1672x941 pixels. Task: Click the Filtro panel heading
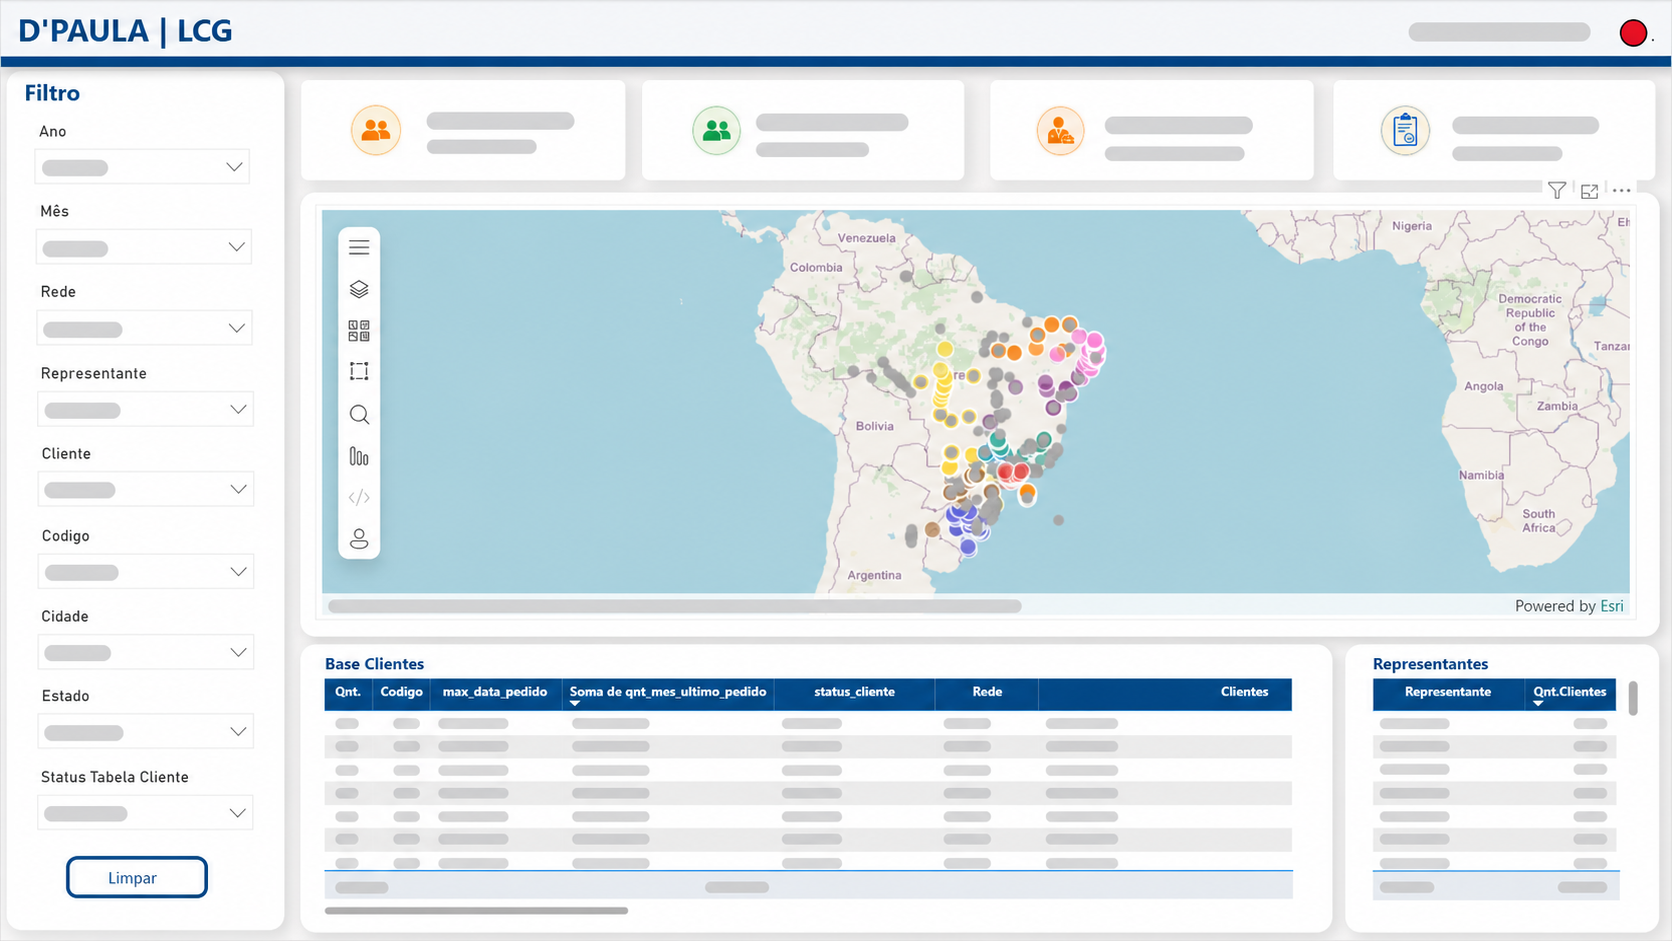coord(52,93)
